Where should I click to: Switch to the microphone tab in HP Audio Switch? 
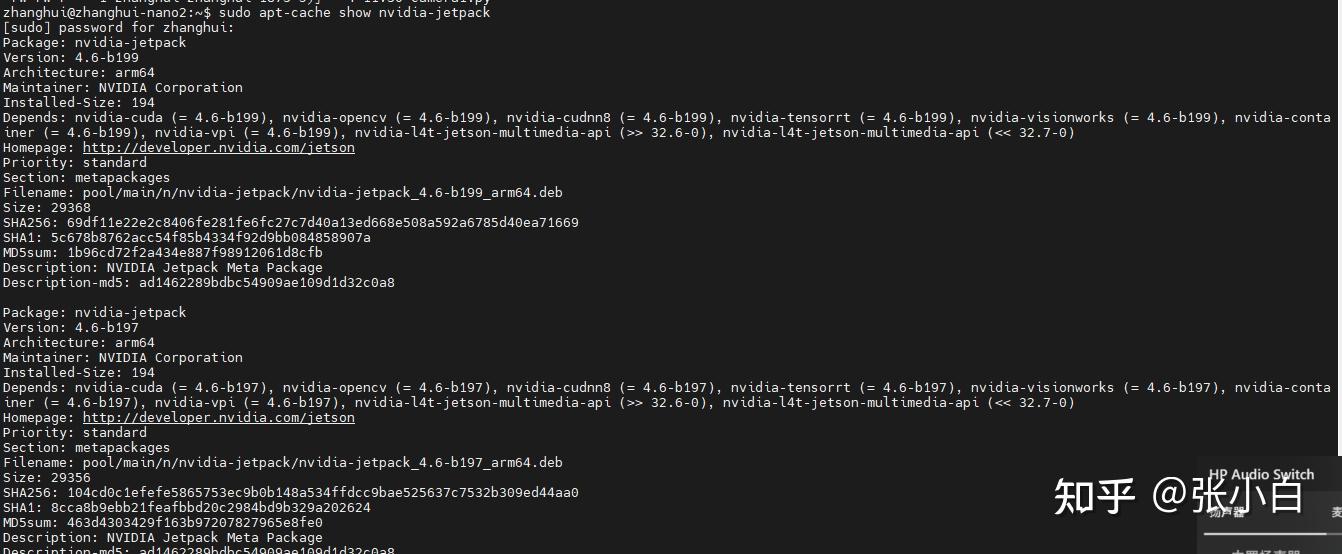[x=1336, y=512]
